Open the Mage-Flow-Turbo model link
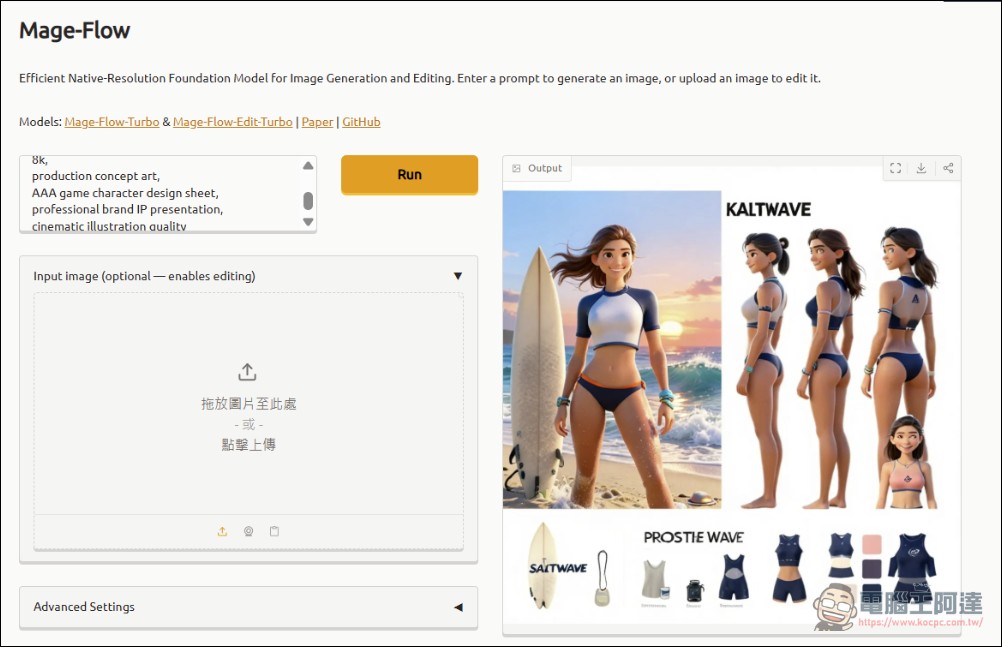This screenshot has width=1002, height=647. pos(112,121)
